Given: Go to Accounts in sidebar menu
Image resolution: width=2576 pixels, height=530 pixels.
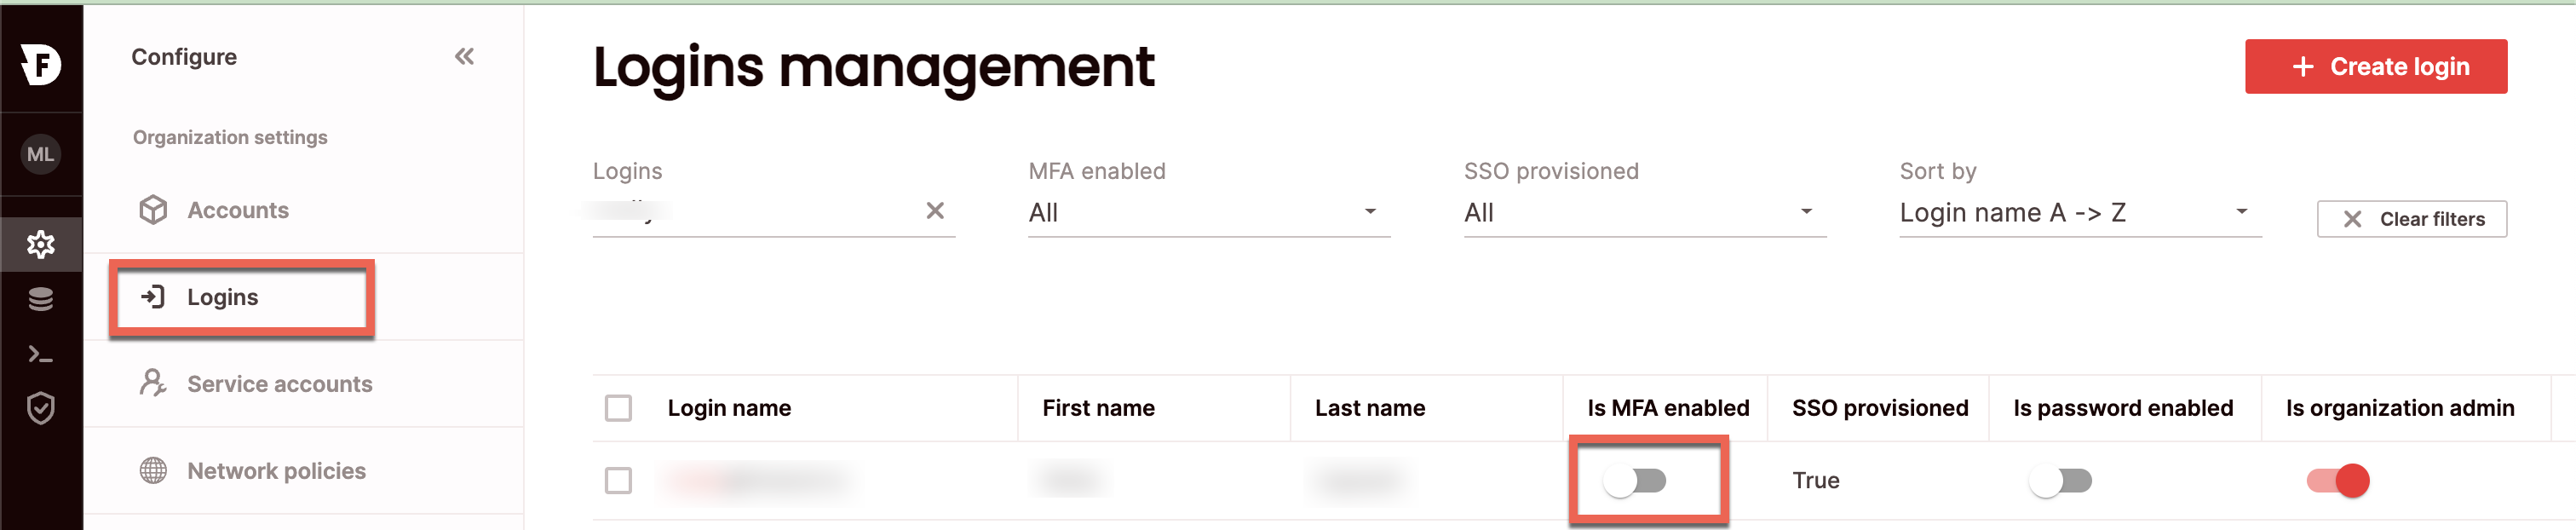Looking at the screenshot, I should click(238, 210).
